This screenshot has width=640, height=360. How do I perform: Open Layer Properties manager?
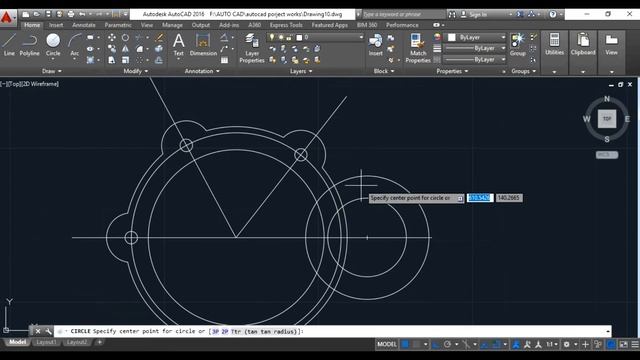(252, 48)
